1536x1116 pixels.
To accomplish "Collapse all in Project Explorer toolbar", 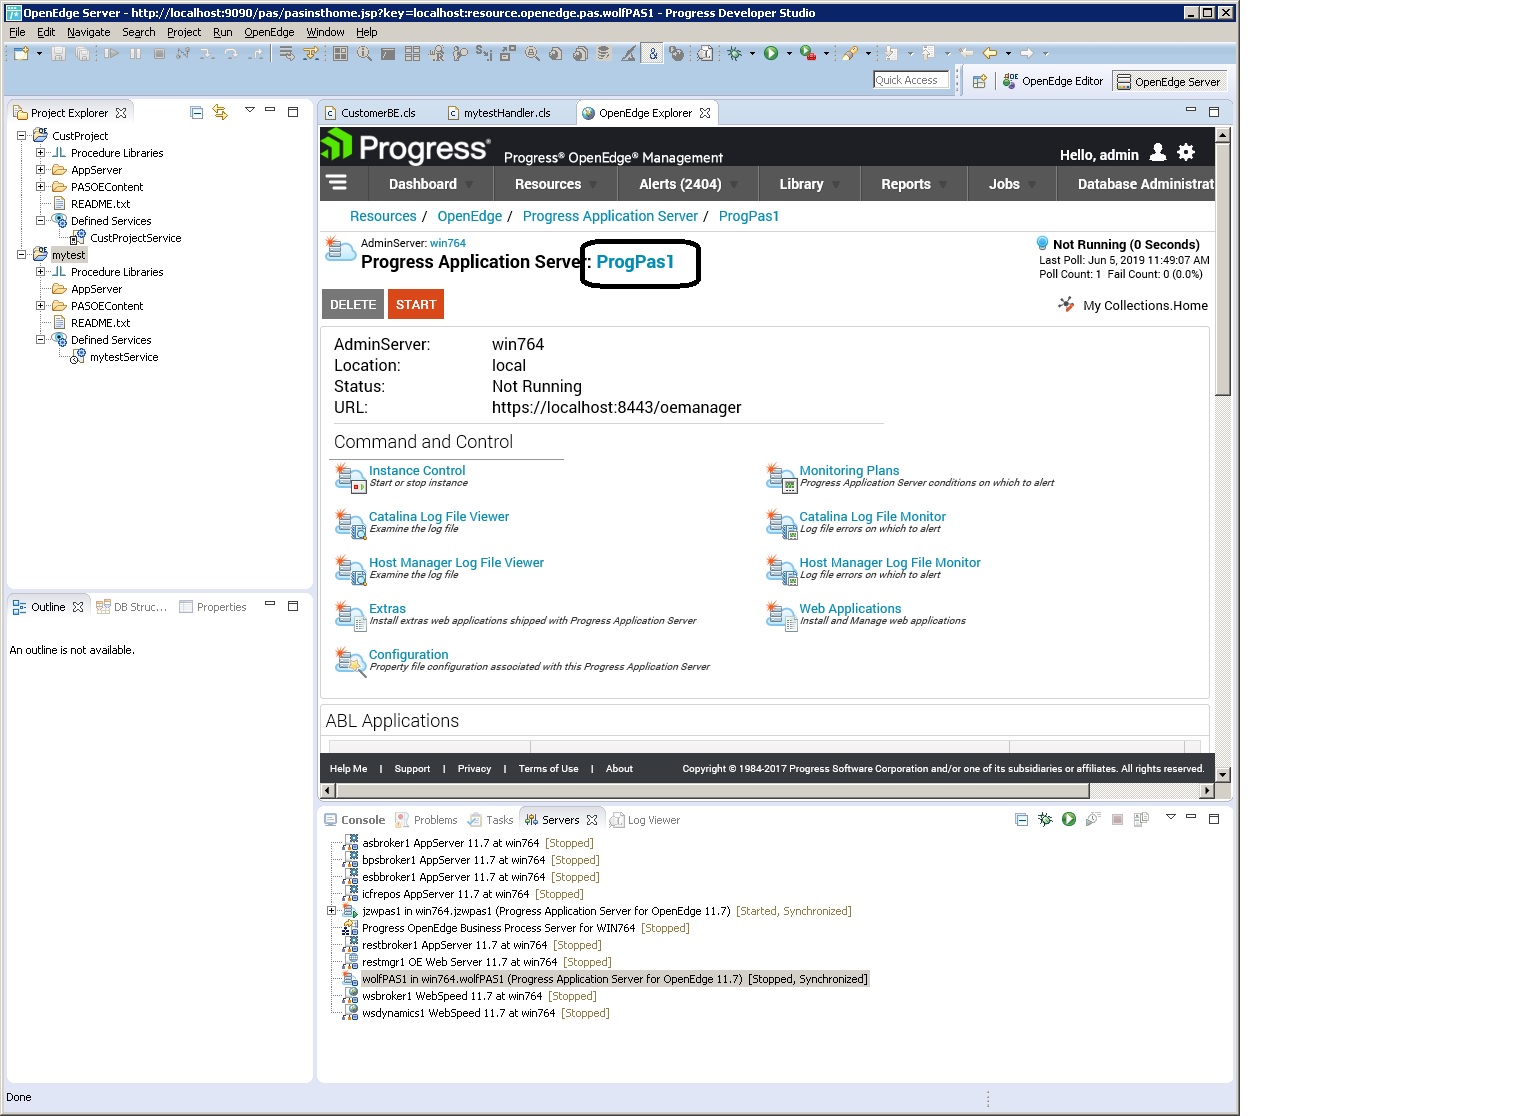I will [197, 112].
